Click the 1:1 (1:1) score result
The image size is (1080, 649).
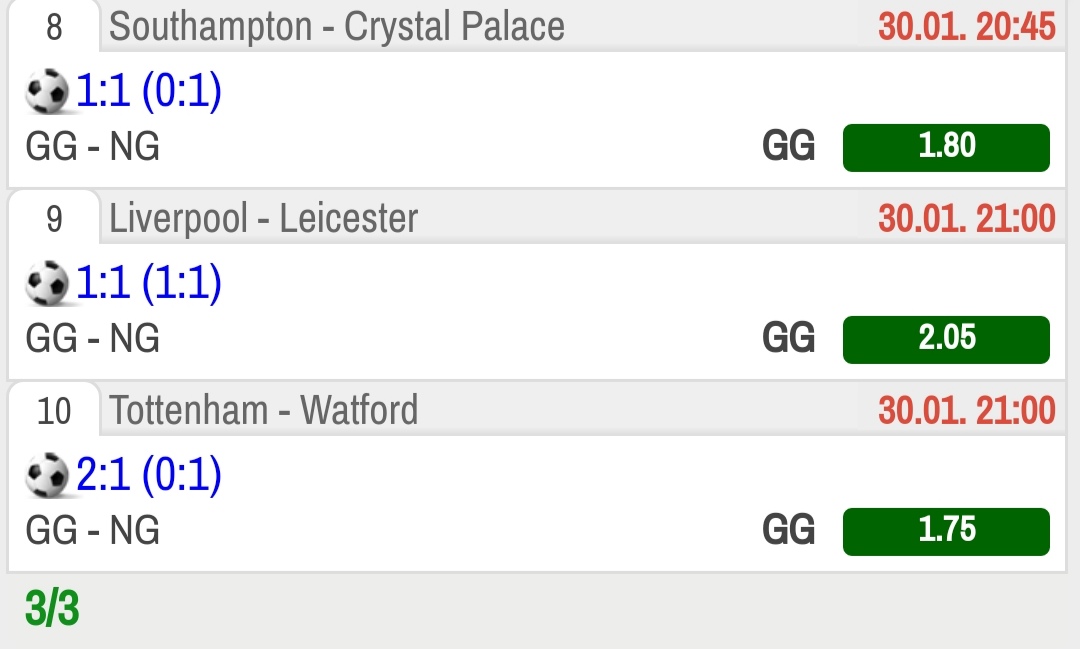149,282
